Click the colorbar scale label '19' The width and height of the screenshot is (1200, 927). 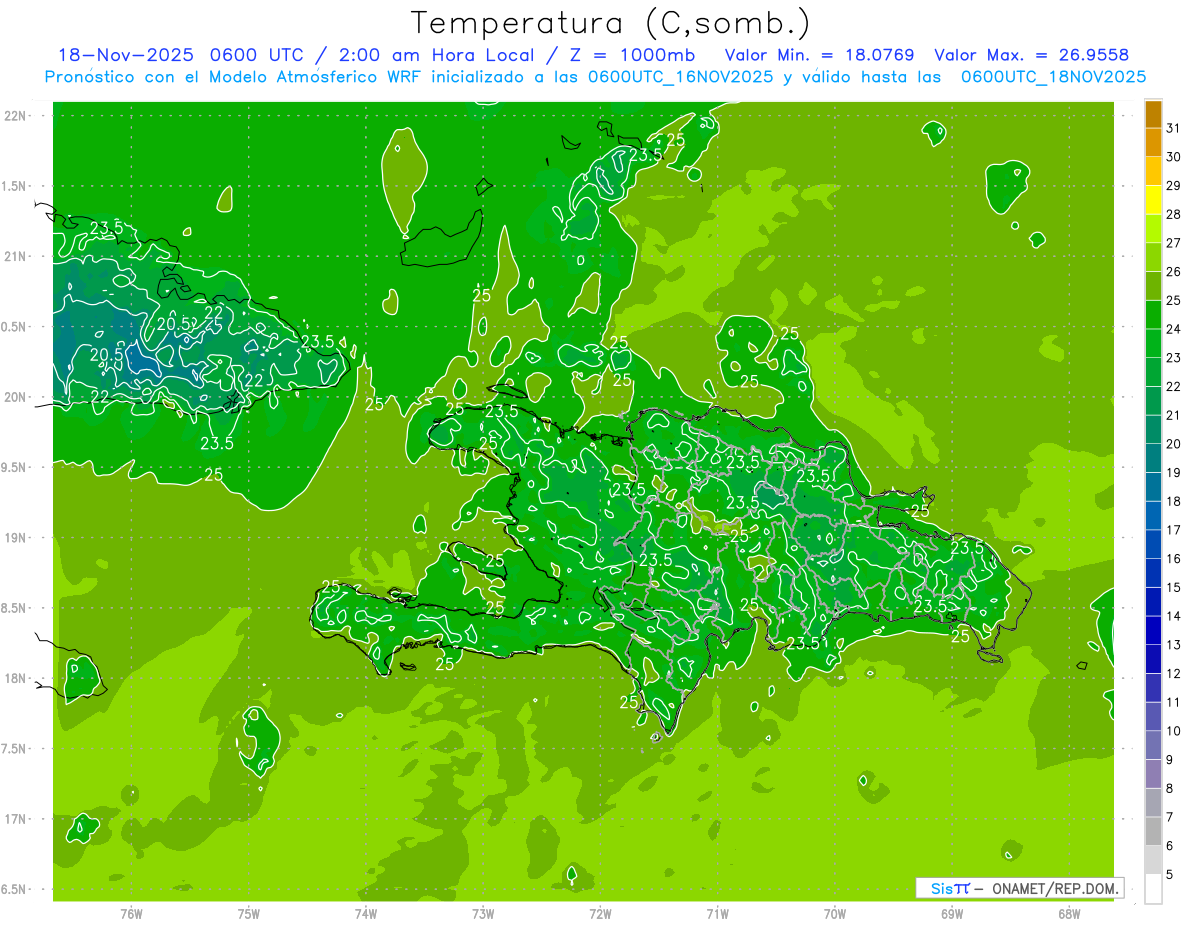(1174, 473)
